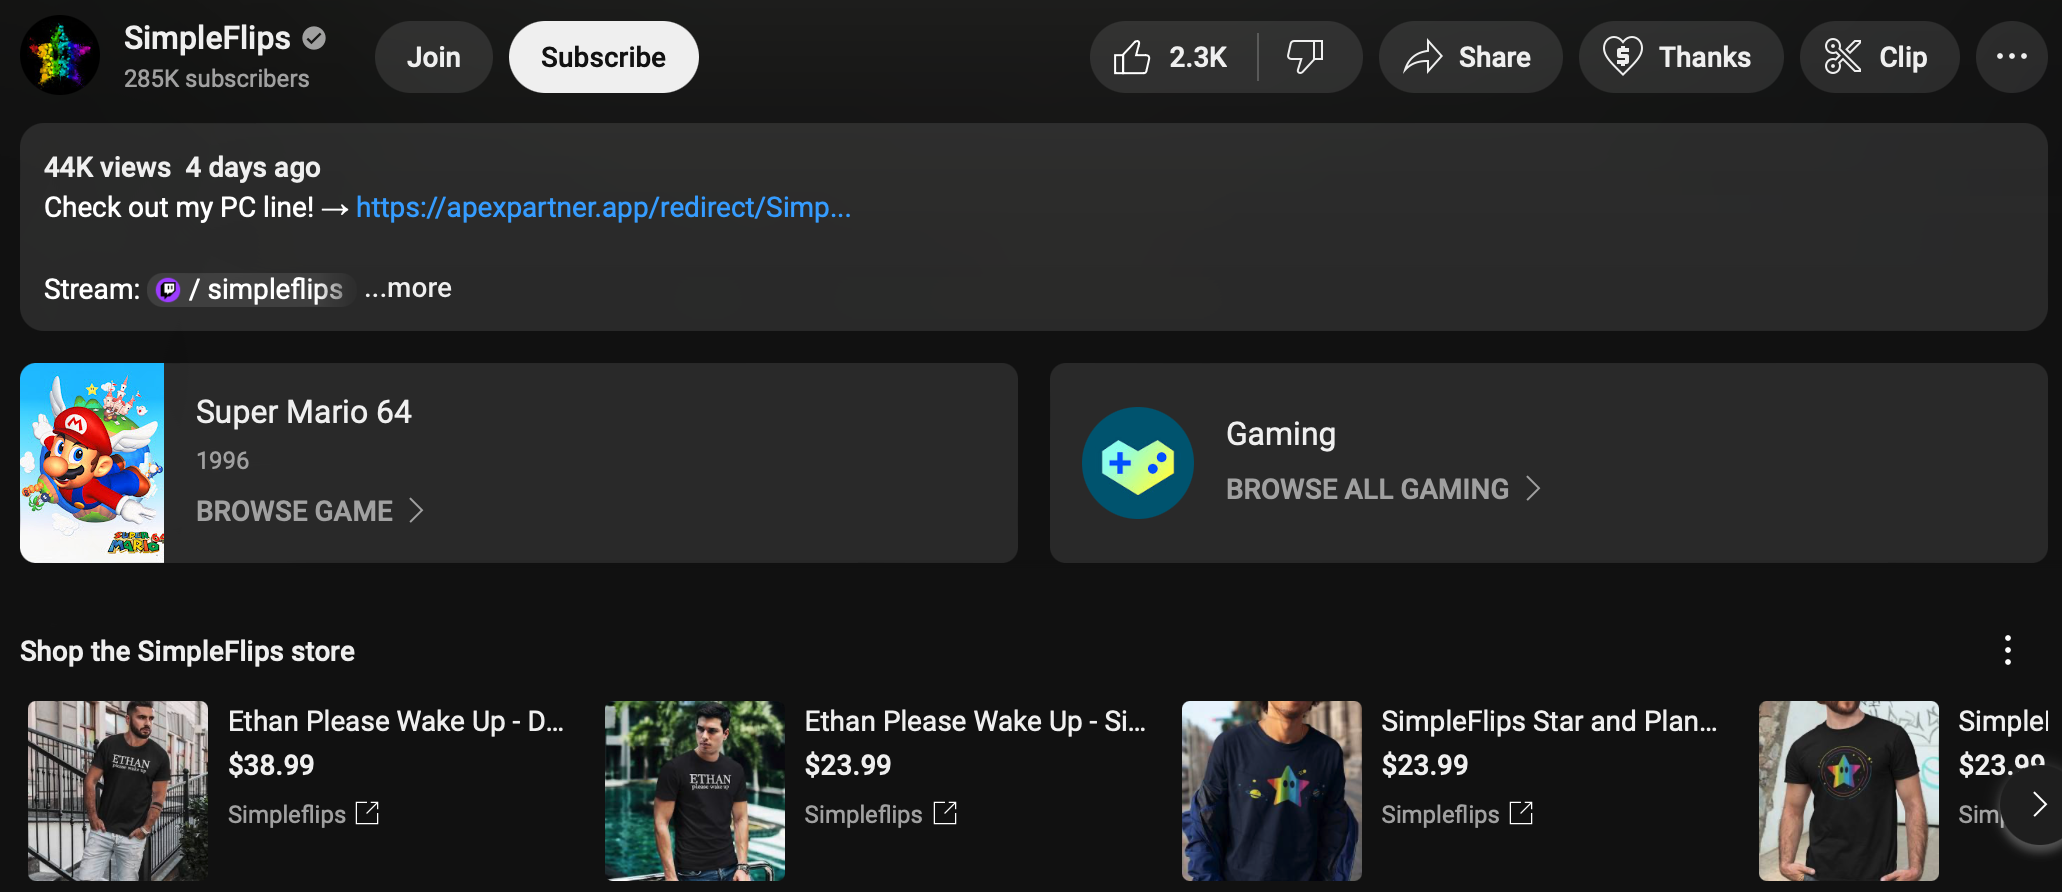Join the SimpleFlips channel membership
2062x892 pixels.
tap(434, 57)
